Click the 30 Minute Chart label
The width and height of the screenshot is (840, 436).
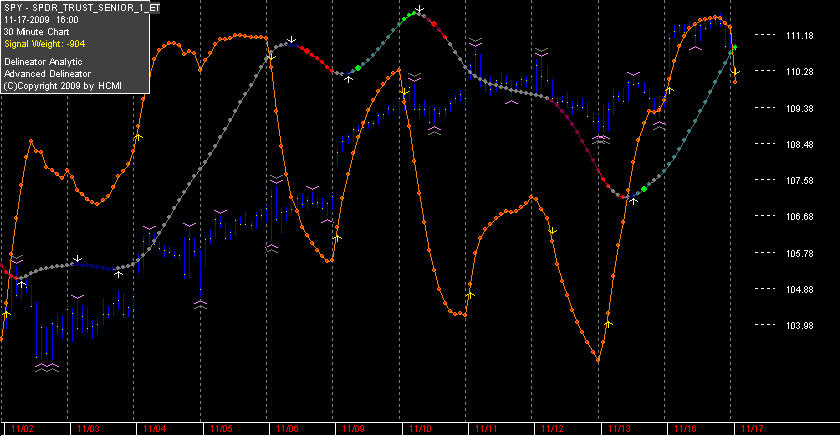click(36, 32)
